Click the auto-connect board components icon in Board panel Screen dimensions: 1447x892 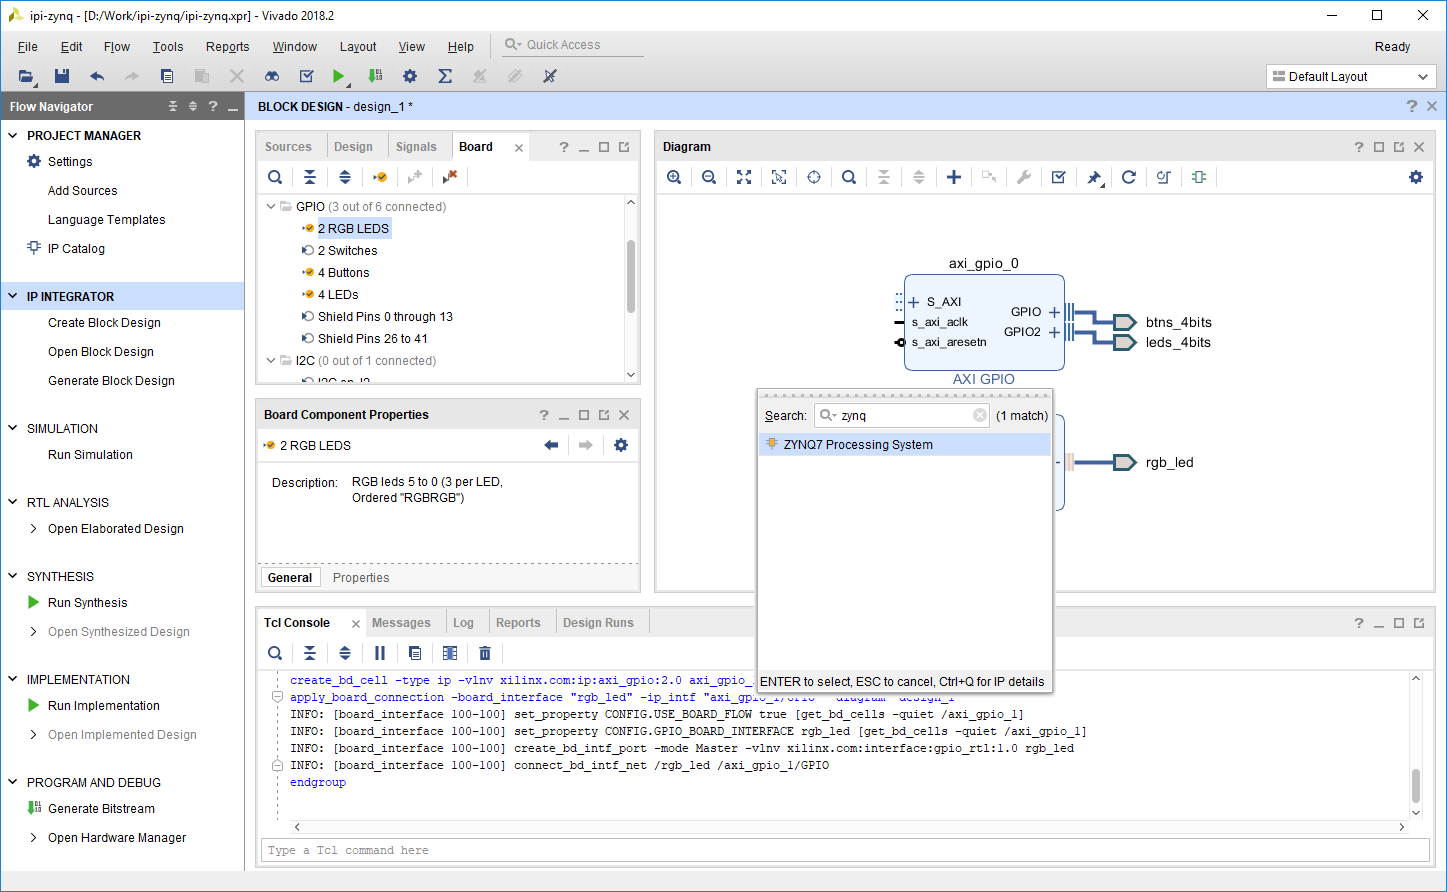click(x=380, y=177)
